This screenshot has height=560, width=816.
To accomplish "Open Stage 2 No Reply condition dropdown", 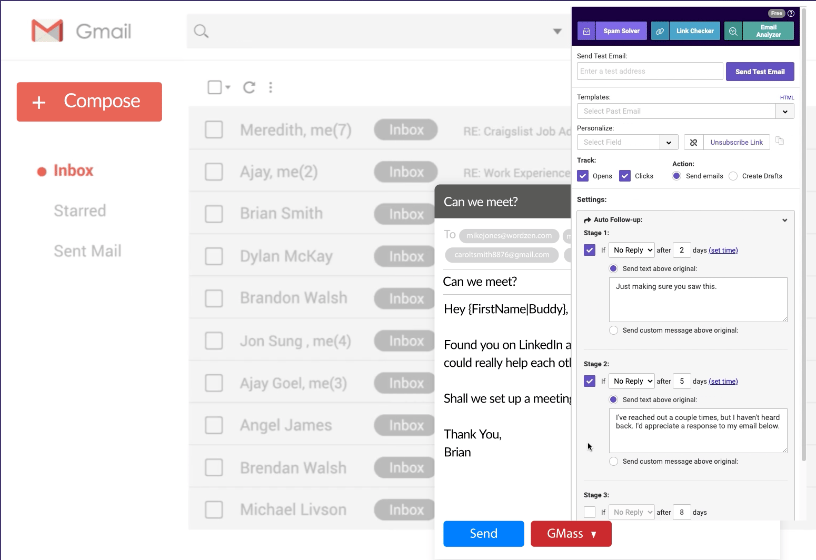I will coord(632,381).
